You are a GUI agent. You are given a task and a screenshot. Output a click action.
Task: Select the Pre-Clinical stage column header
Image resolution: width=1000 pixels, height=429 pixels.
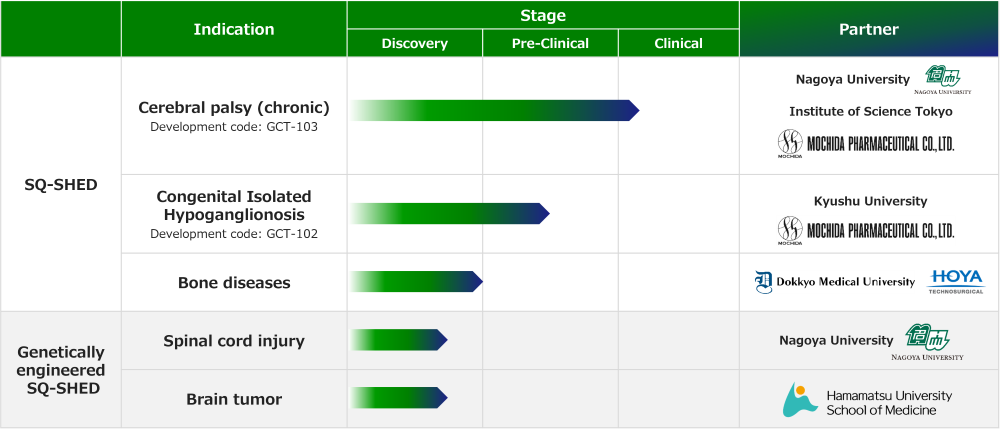pos(550,43)
